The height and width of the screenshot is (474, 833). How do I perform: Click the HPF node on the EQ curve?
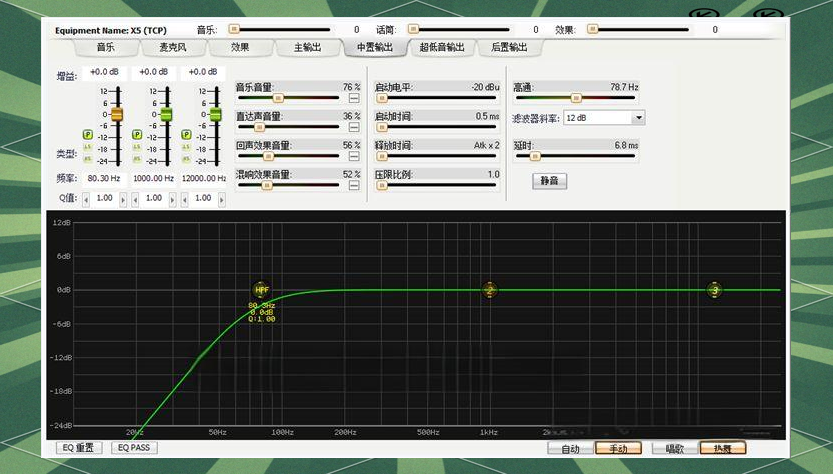[x=261, y=290]
